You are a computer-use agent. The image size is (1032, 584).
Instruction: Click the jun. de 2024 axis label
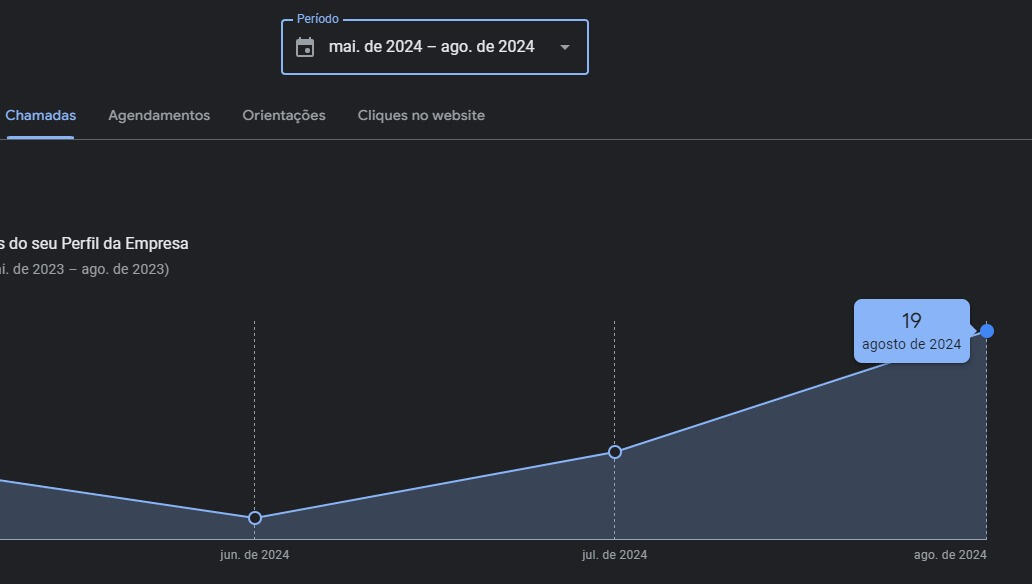(254, 555)
